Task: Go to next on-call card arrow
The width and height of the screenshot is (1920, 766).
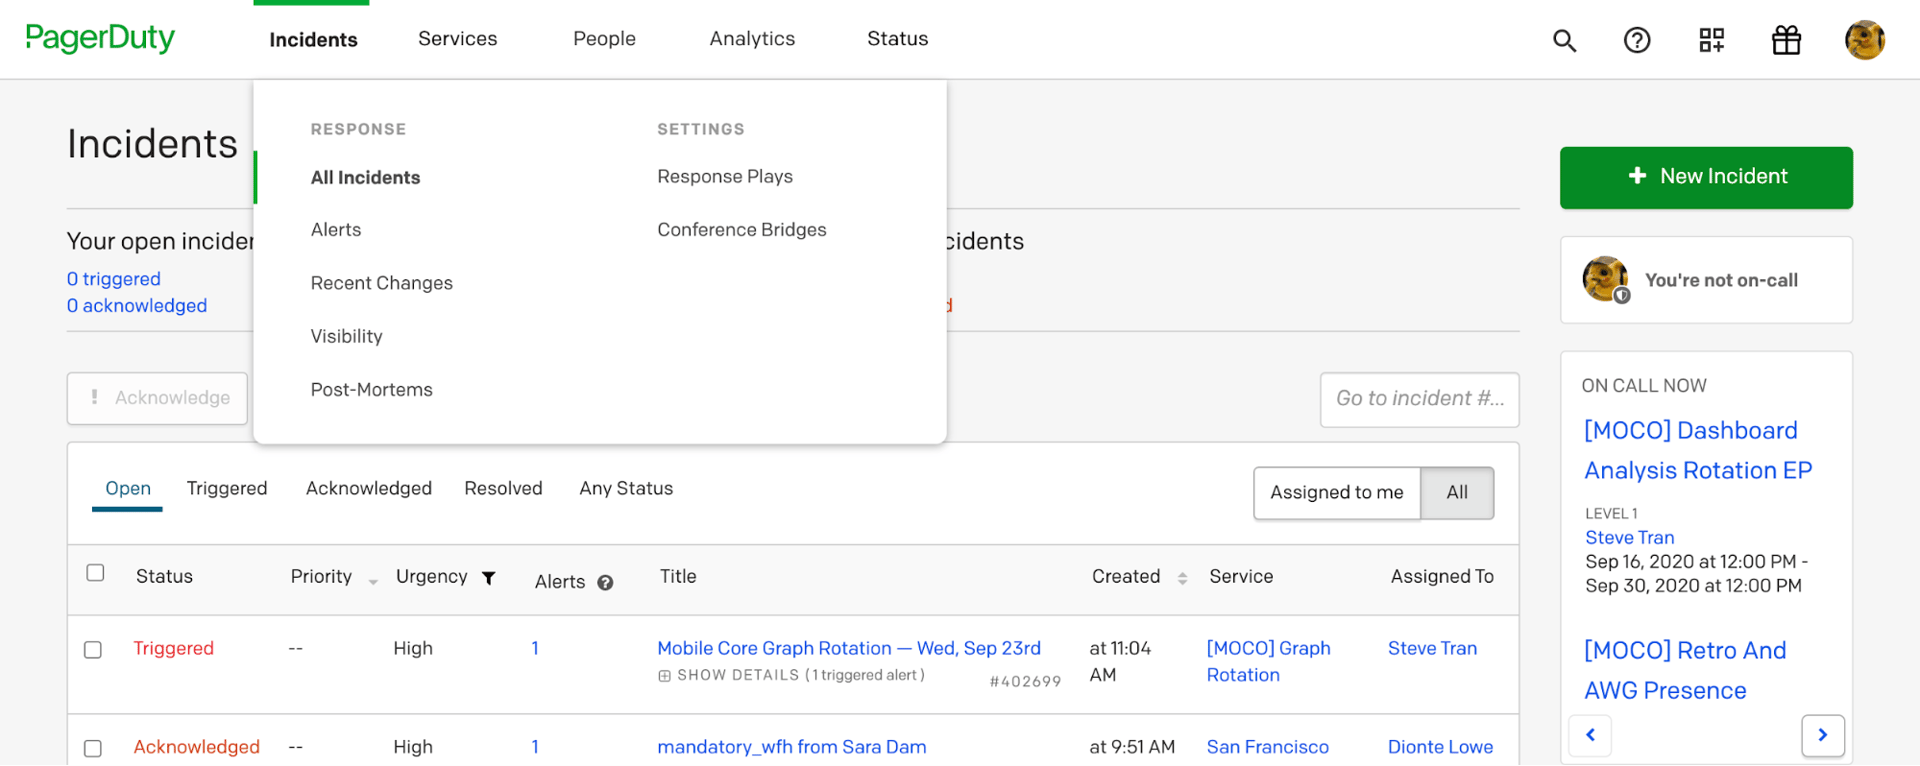Action: pyautogui.click(x=1822, y=735)
